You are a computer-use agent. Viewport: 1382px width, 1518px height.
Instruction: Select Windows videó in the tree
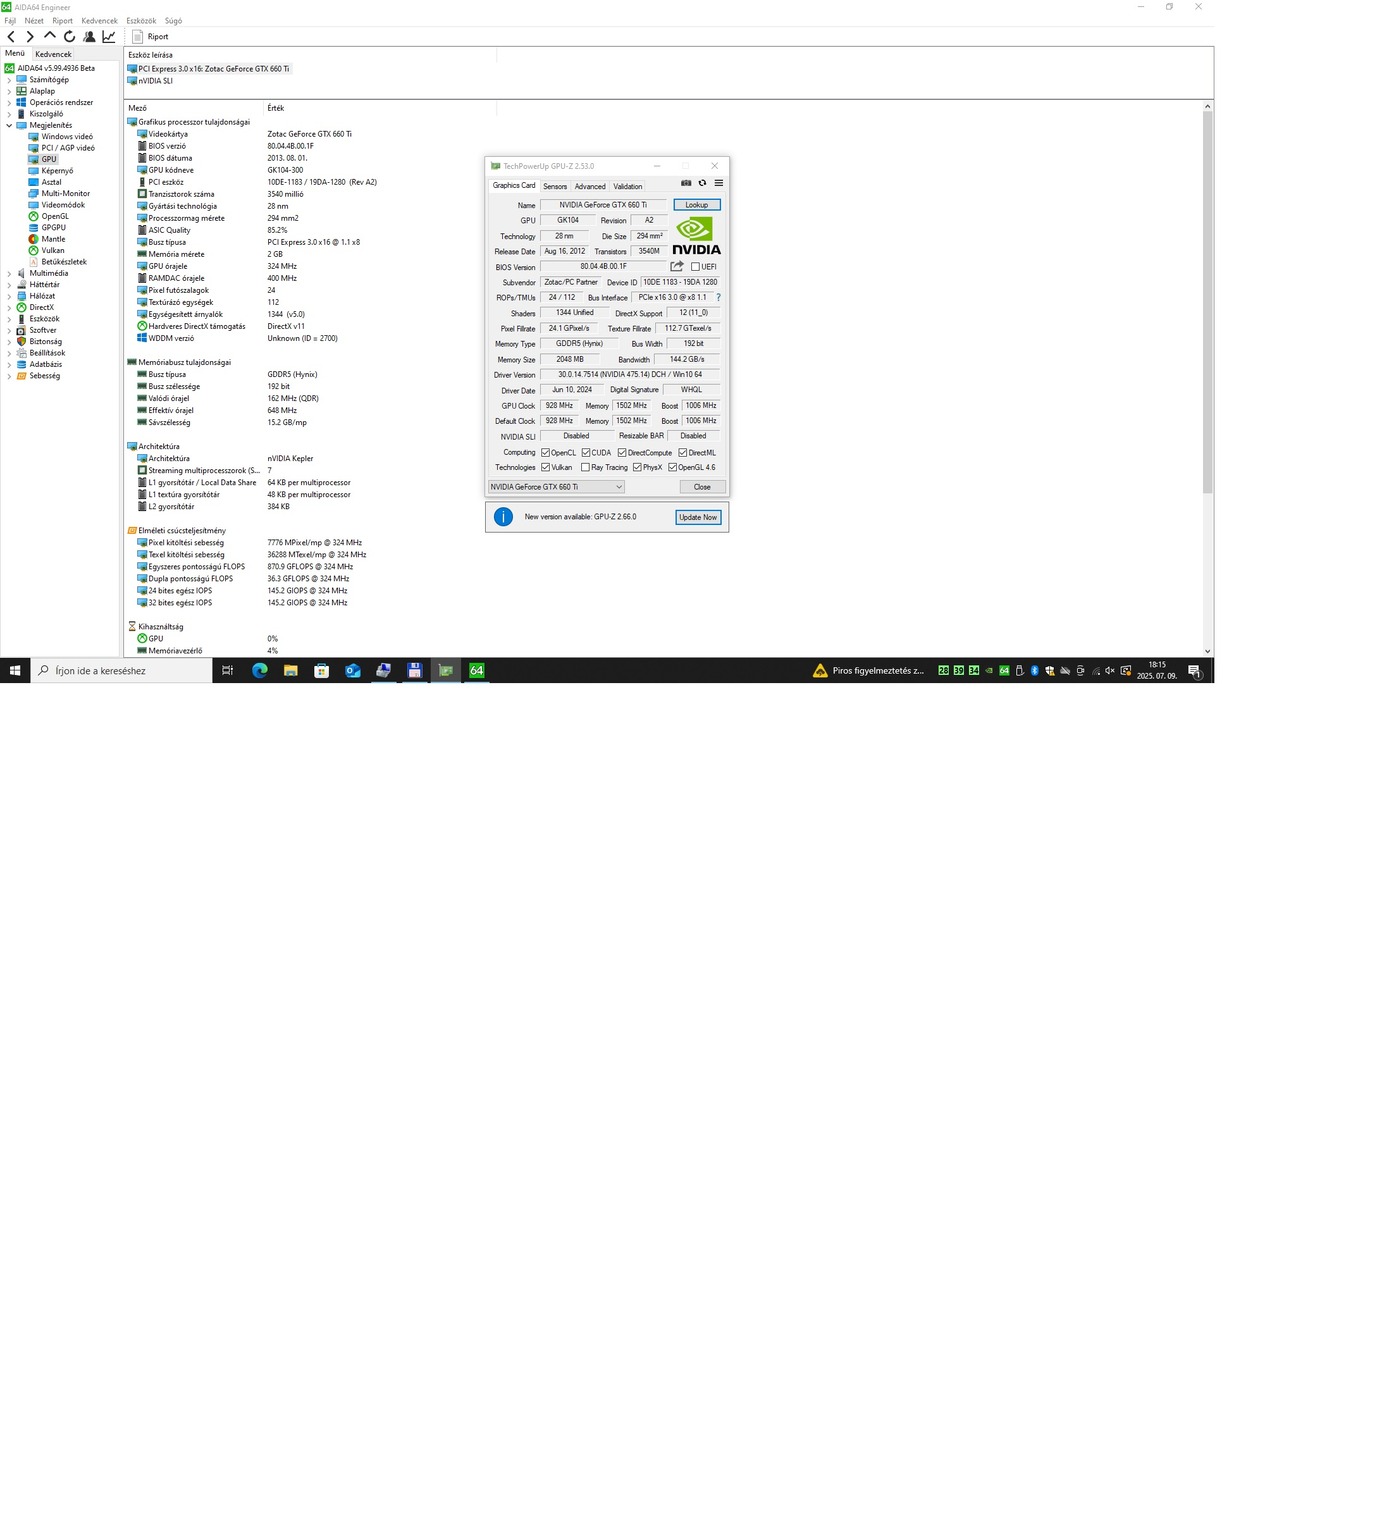tap(67, 137)
